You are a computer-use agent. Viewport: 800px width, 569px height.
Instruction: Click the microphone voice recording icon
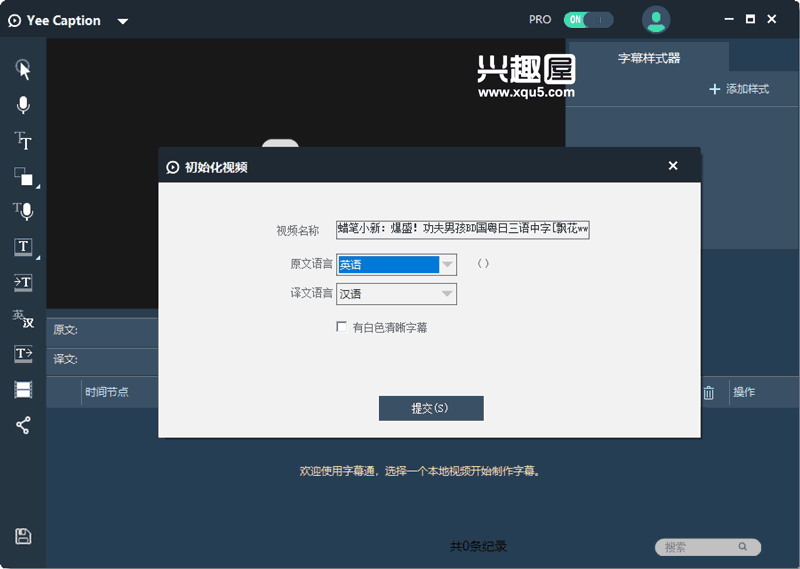23,105
